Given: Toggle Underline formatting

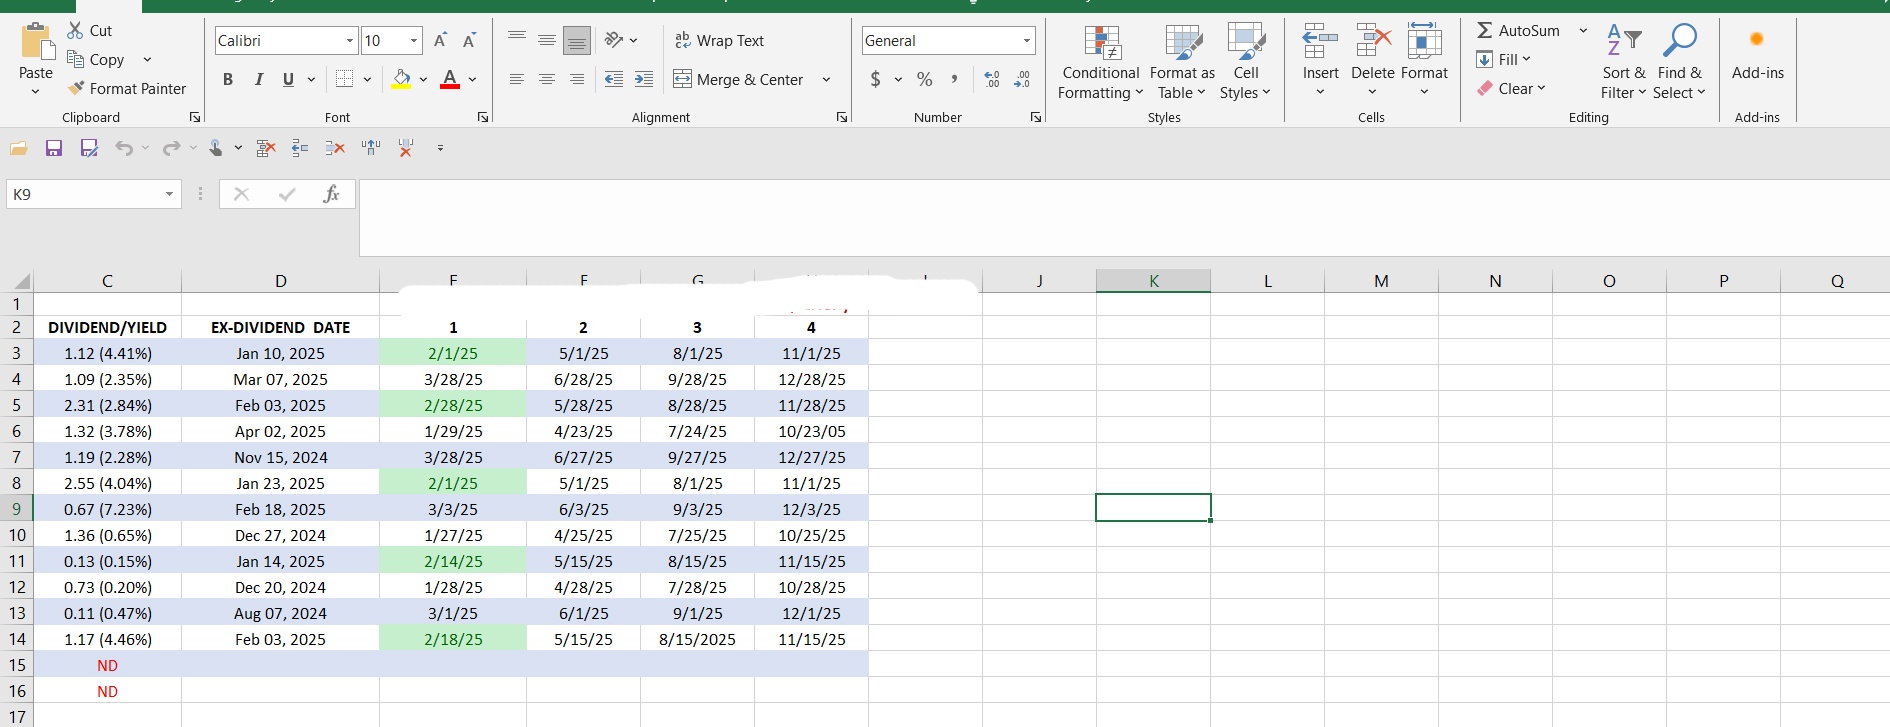Looking at the screenshot, I should (x=288, y=79).
